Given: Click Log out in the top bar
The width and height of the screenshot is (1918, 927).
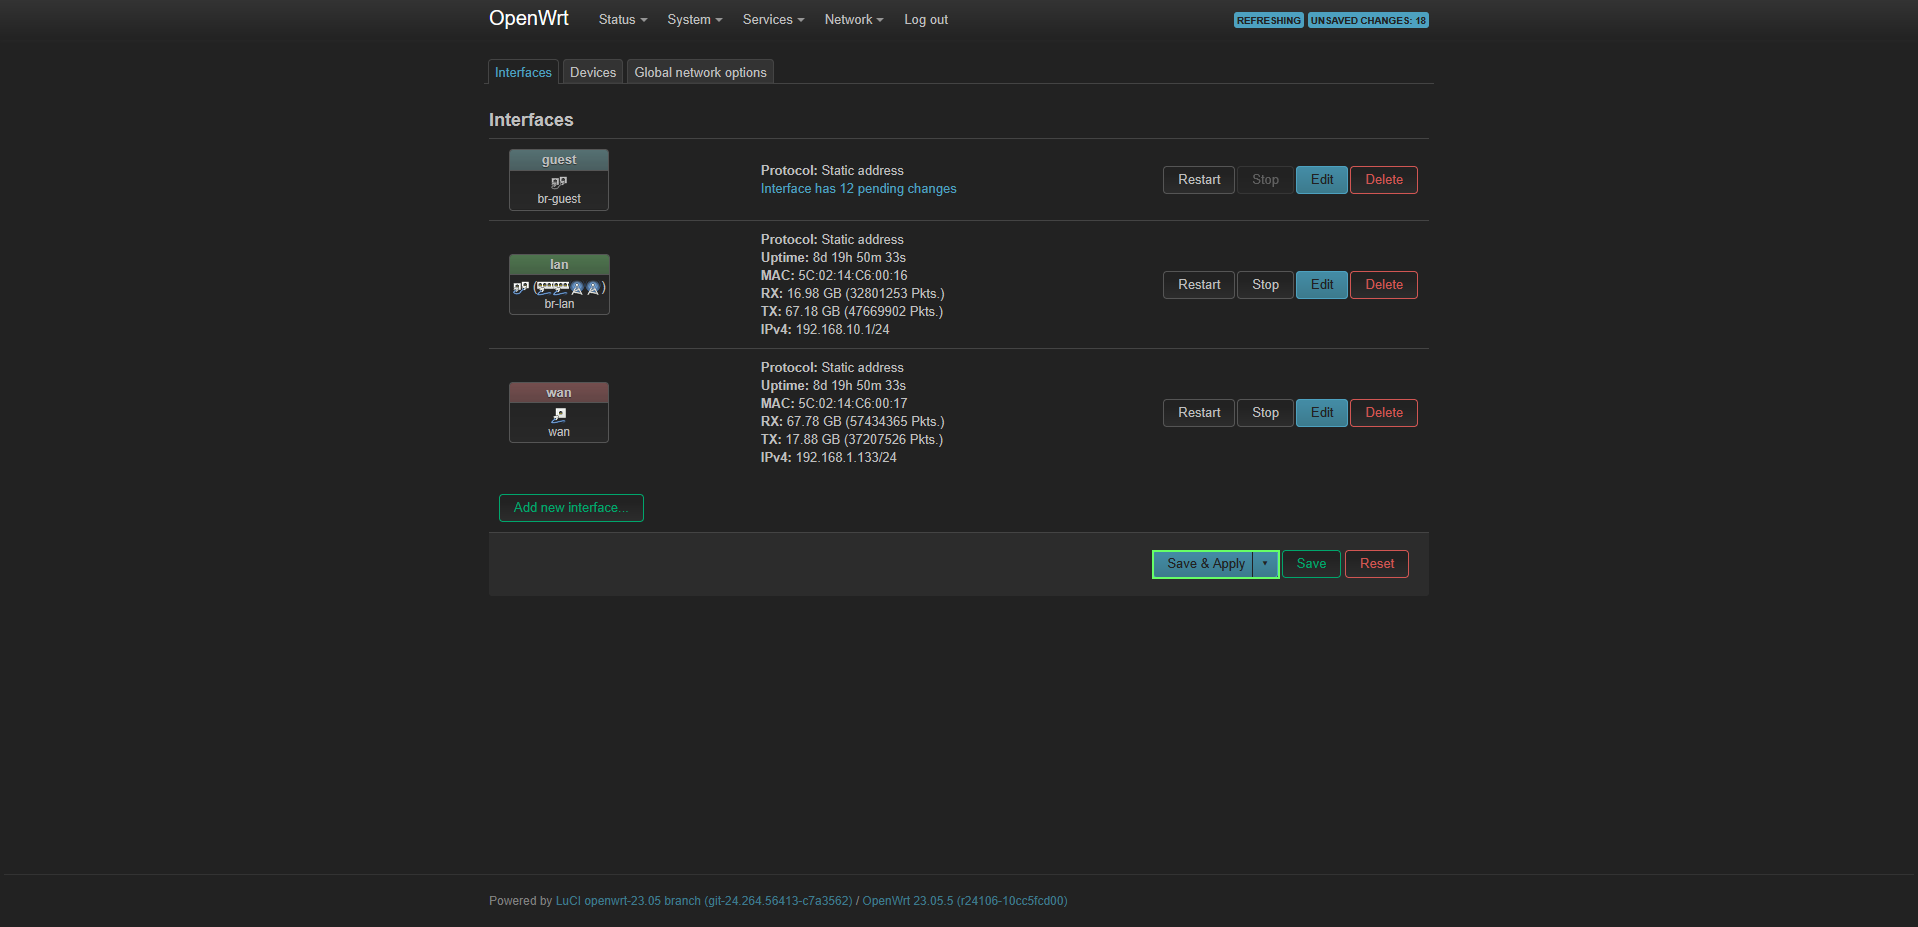Looking at the screenshot, I should pos(926,20).
